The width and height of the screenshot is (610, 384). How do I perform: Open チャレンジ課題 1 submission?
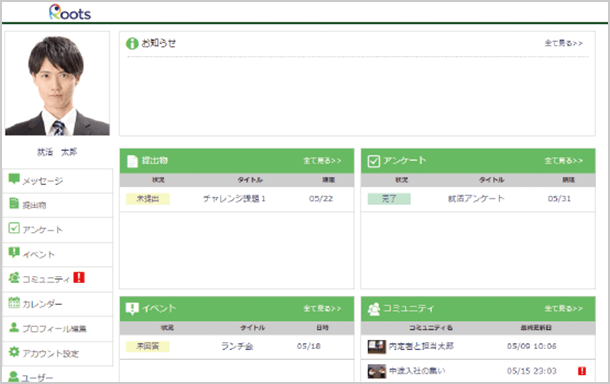tap(234, 199)
